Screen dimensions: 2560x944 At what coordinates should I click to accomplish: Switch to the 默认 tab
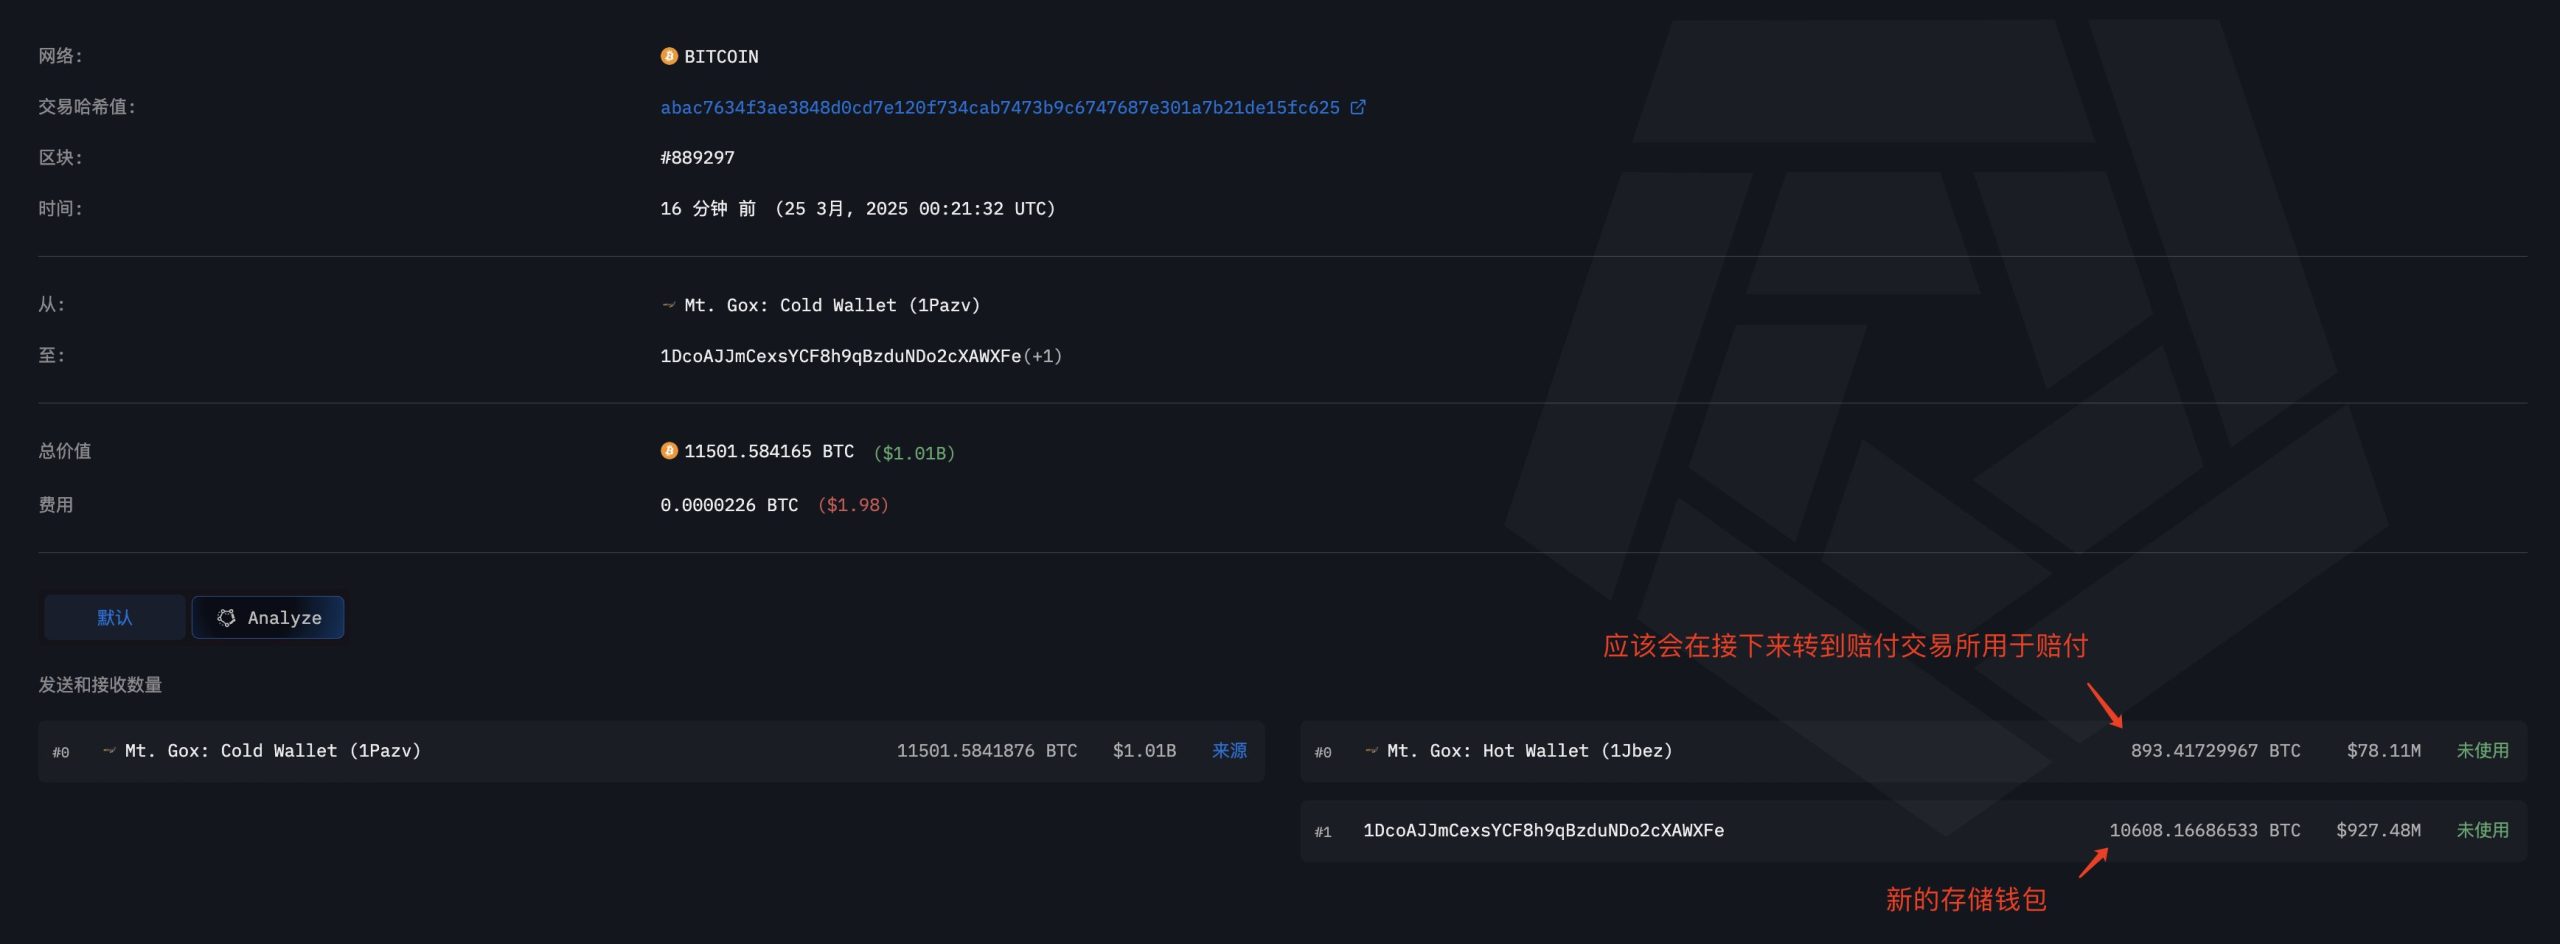pos(114,618)
